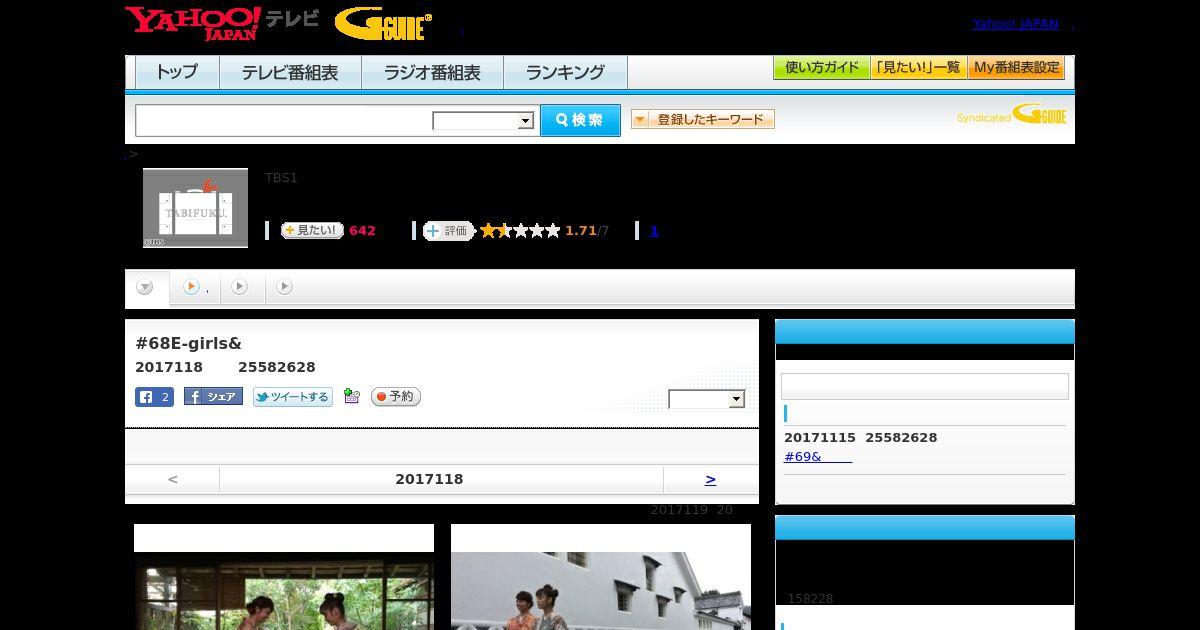This screenshot has height=630, width=1200.
Task: Open the 使い方ガイド button
Action: tap(822, 68)
